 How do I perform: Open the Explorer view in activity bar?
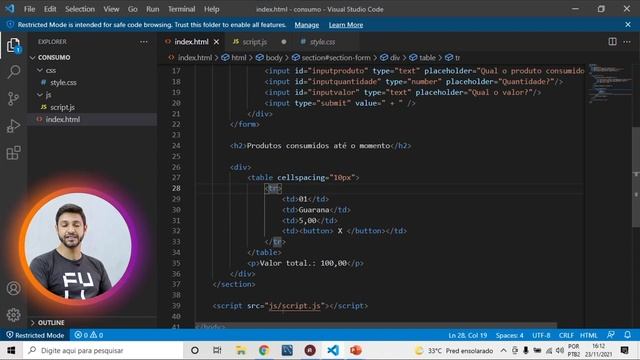[13, 45]
